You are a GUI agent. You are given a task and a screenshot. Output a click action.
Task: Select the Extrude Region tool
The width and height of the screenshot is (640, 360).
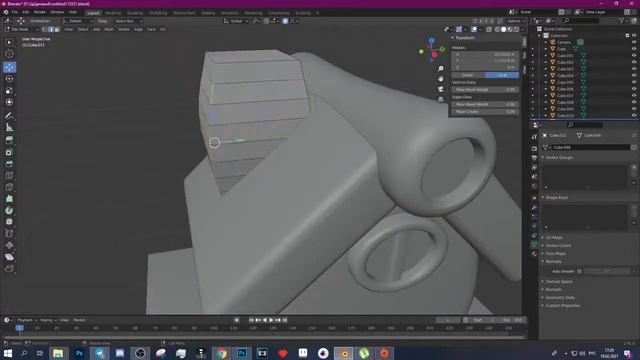[9, 140]
